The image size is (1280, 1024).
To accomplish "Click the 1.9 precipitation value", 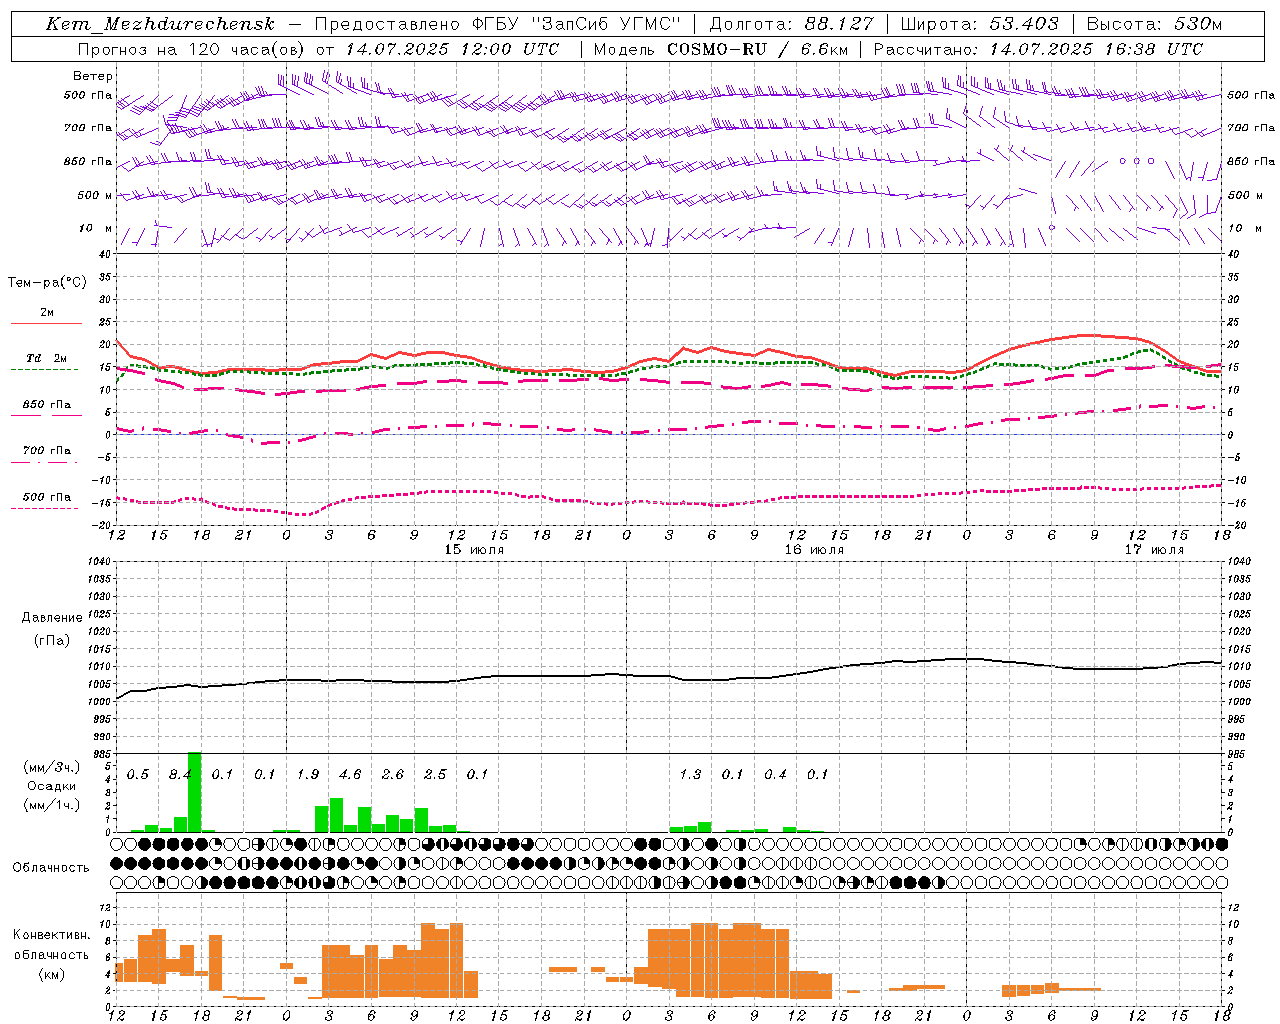I will pyautogui.click(x=308, y=774).
